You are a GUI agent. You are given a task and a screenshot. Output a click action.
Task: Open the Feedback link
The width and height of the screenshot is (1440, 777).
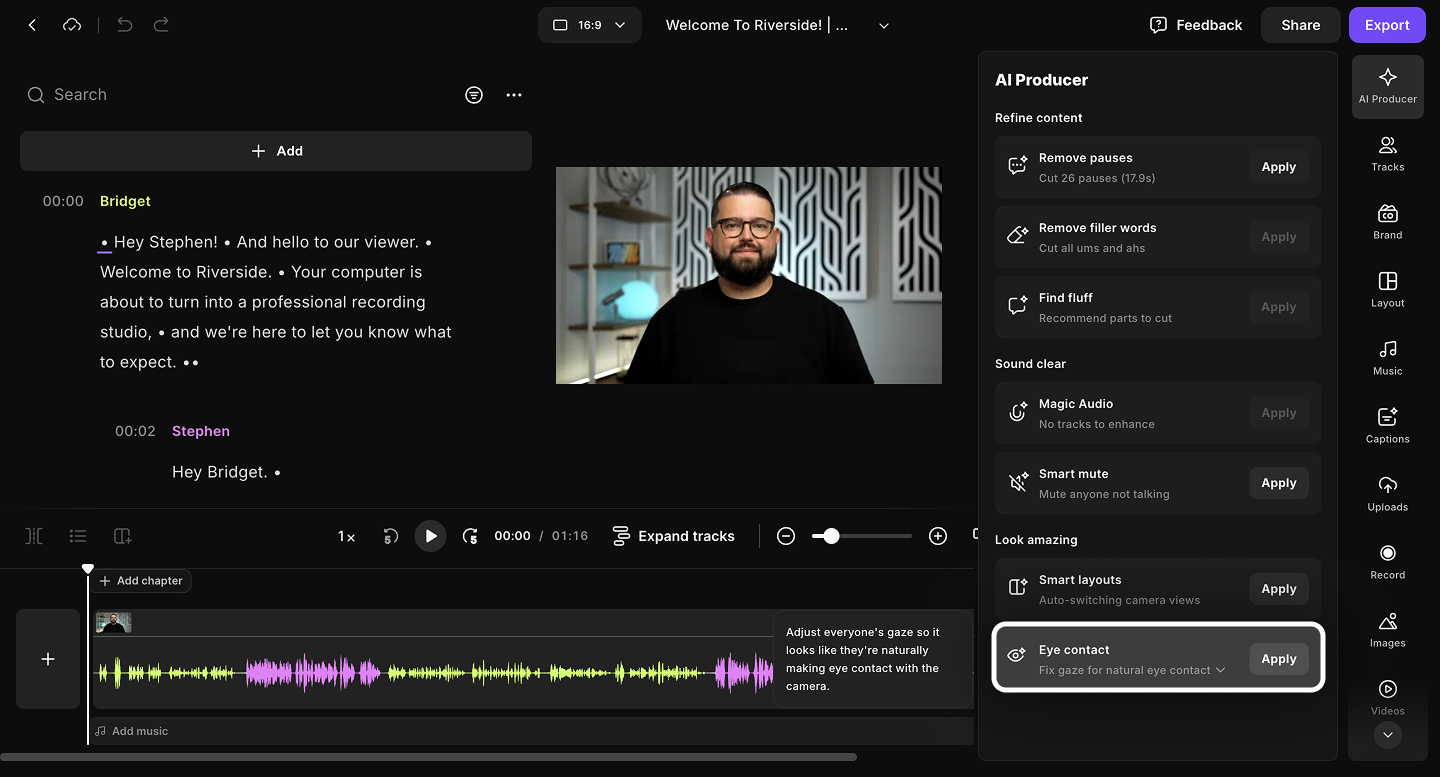point(1196,25)
